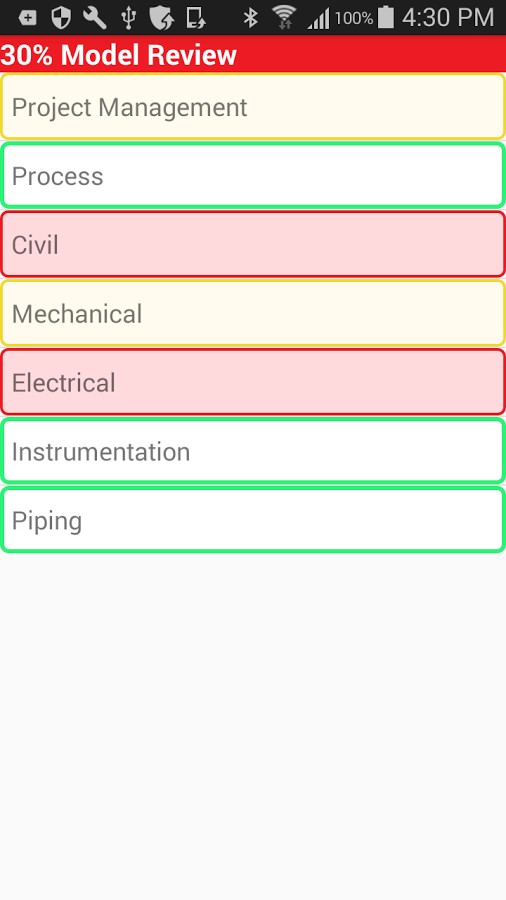
Task: Open the Instrumentation section
Action: point(253,451)
